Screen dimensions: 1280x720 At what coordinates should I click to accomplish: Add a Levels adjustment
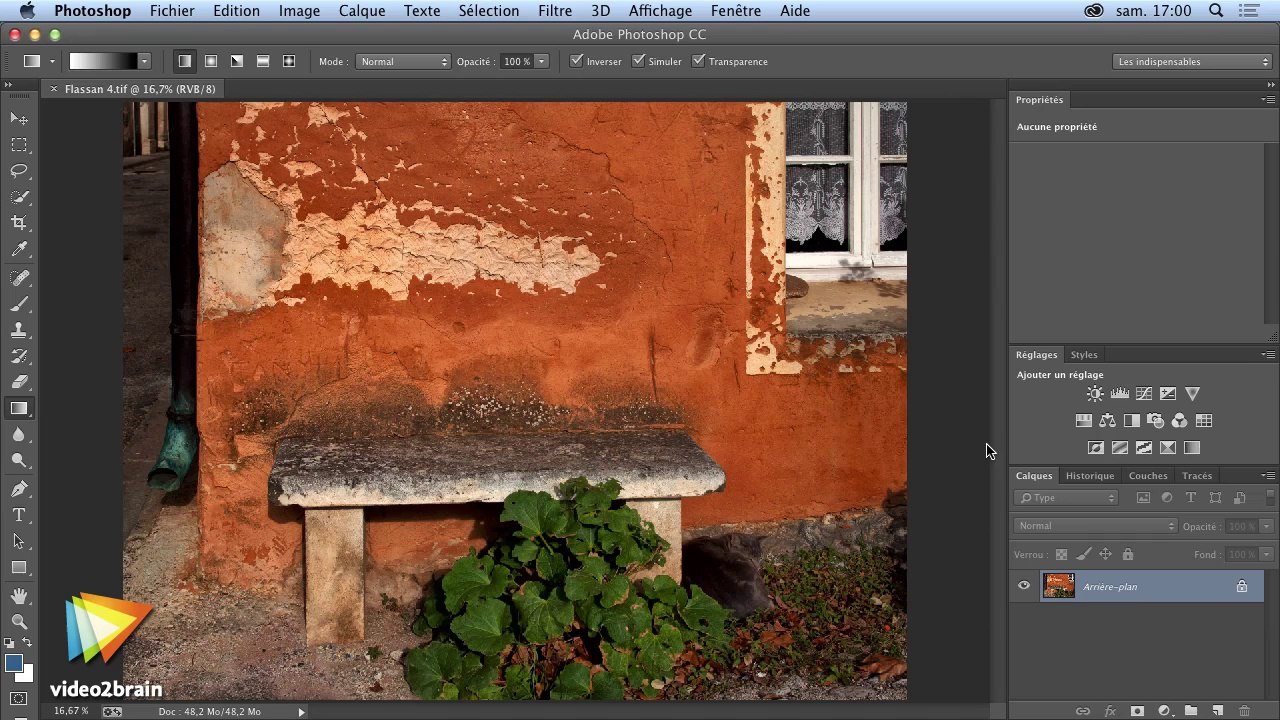tap(1120, 394)
